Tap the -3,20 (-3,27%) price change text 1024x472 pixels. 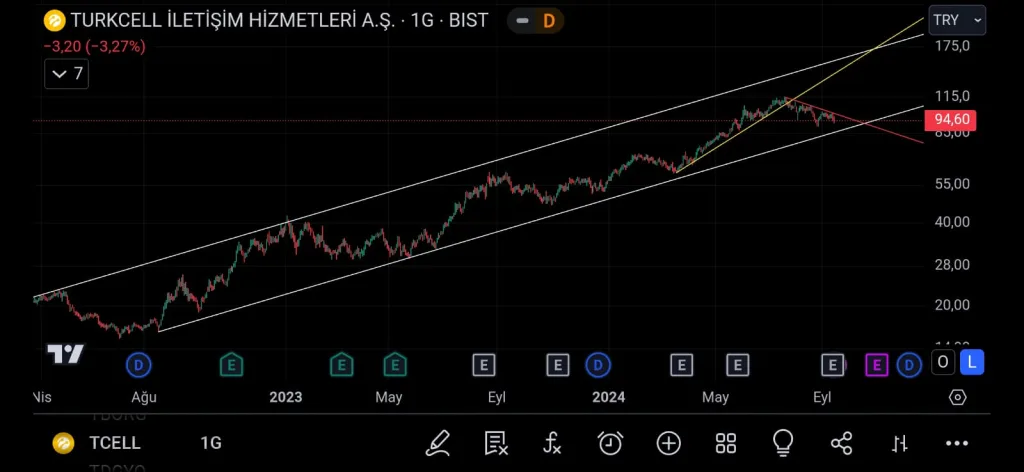[95, 46]
